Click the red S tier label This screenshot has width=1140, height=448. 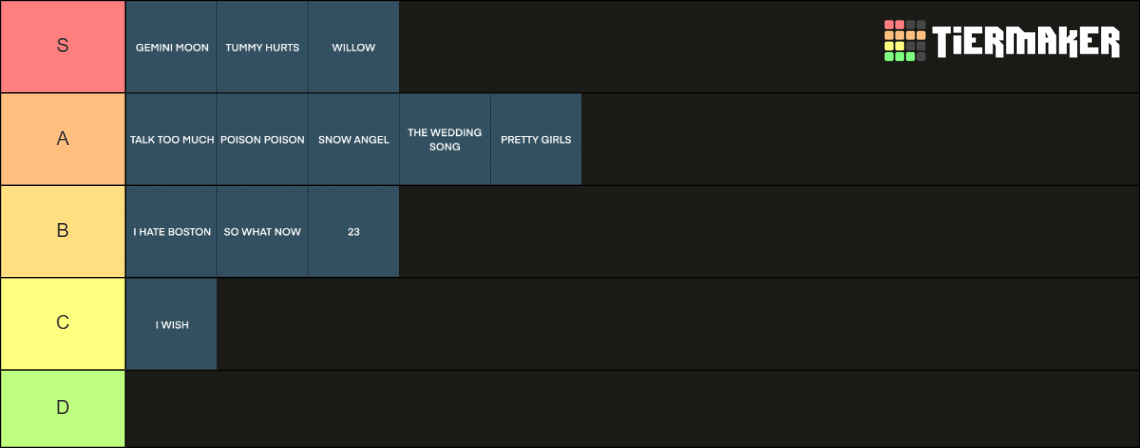click(63, 47)
